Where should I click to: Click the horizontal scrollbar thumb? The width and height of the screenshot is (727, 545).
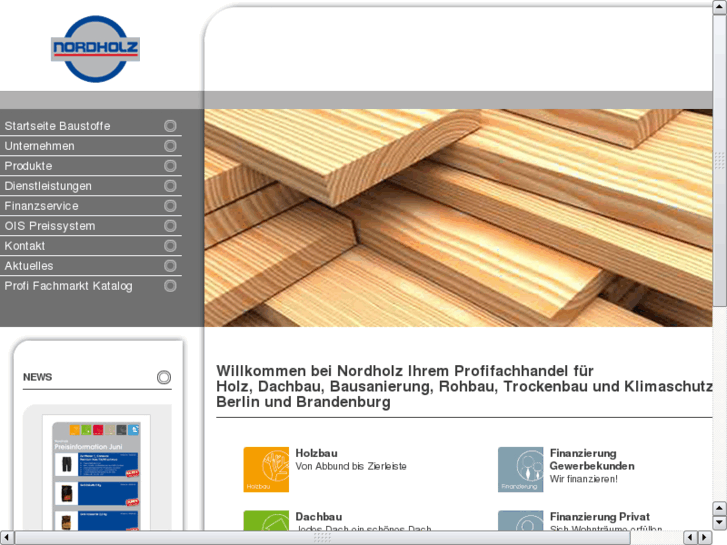(322, 538)
